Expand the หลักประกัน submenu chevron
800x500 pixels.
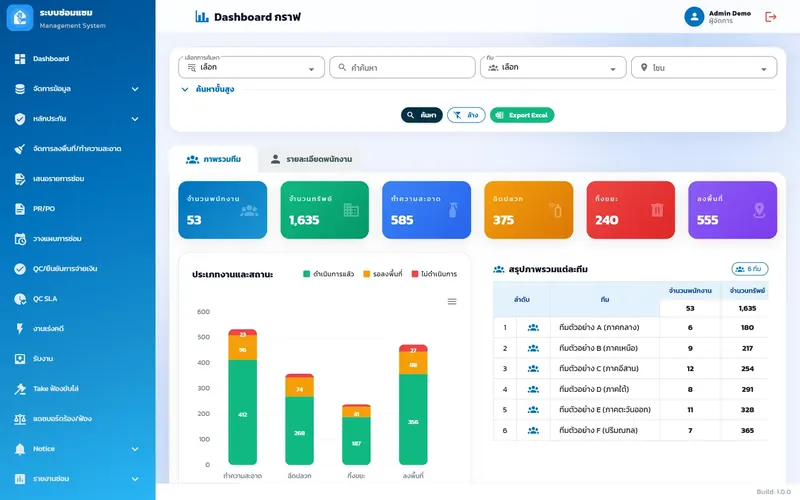pos(135,119)
